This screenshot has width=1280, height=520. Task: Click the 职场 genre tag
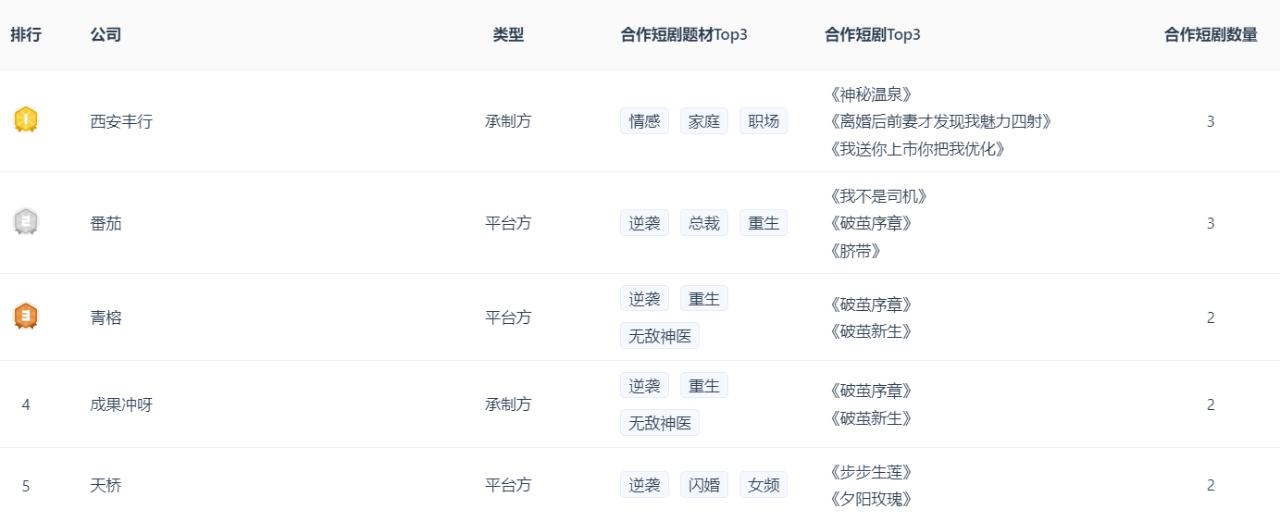(763, 122)
